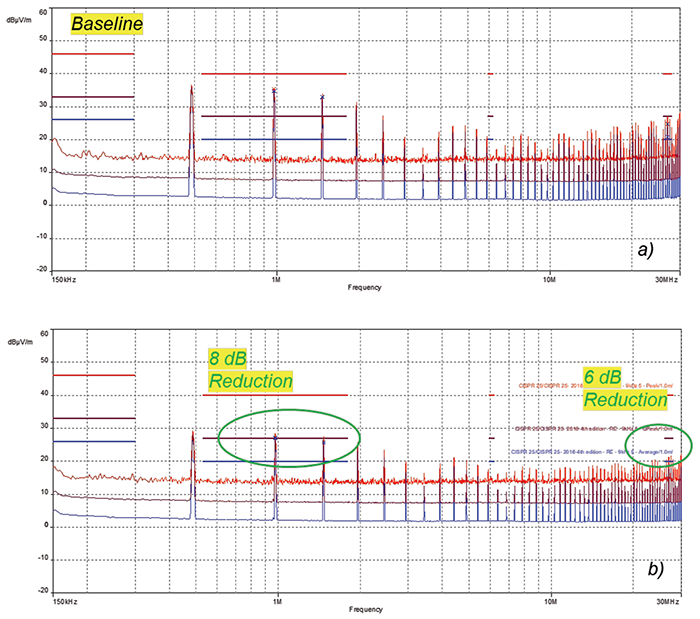
Task: Click the star marker at 1M in baseline plot
Action: [274, 91]
